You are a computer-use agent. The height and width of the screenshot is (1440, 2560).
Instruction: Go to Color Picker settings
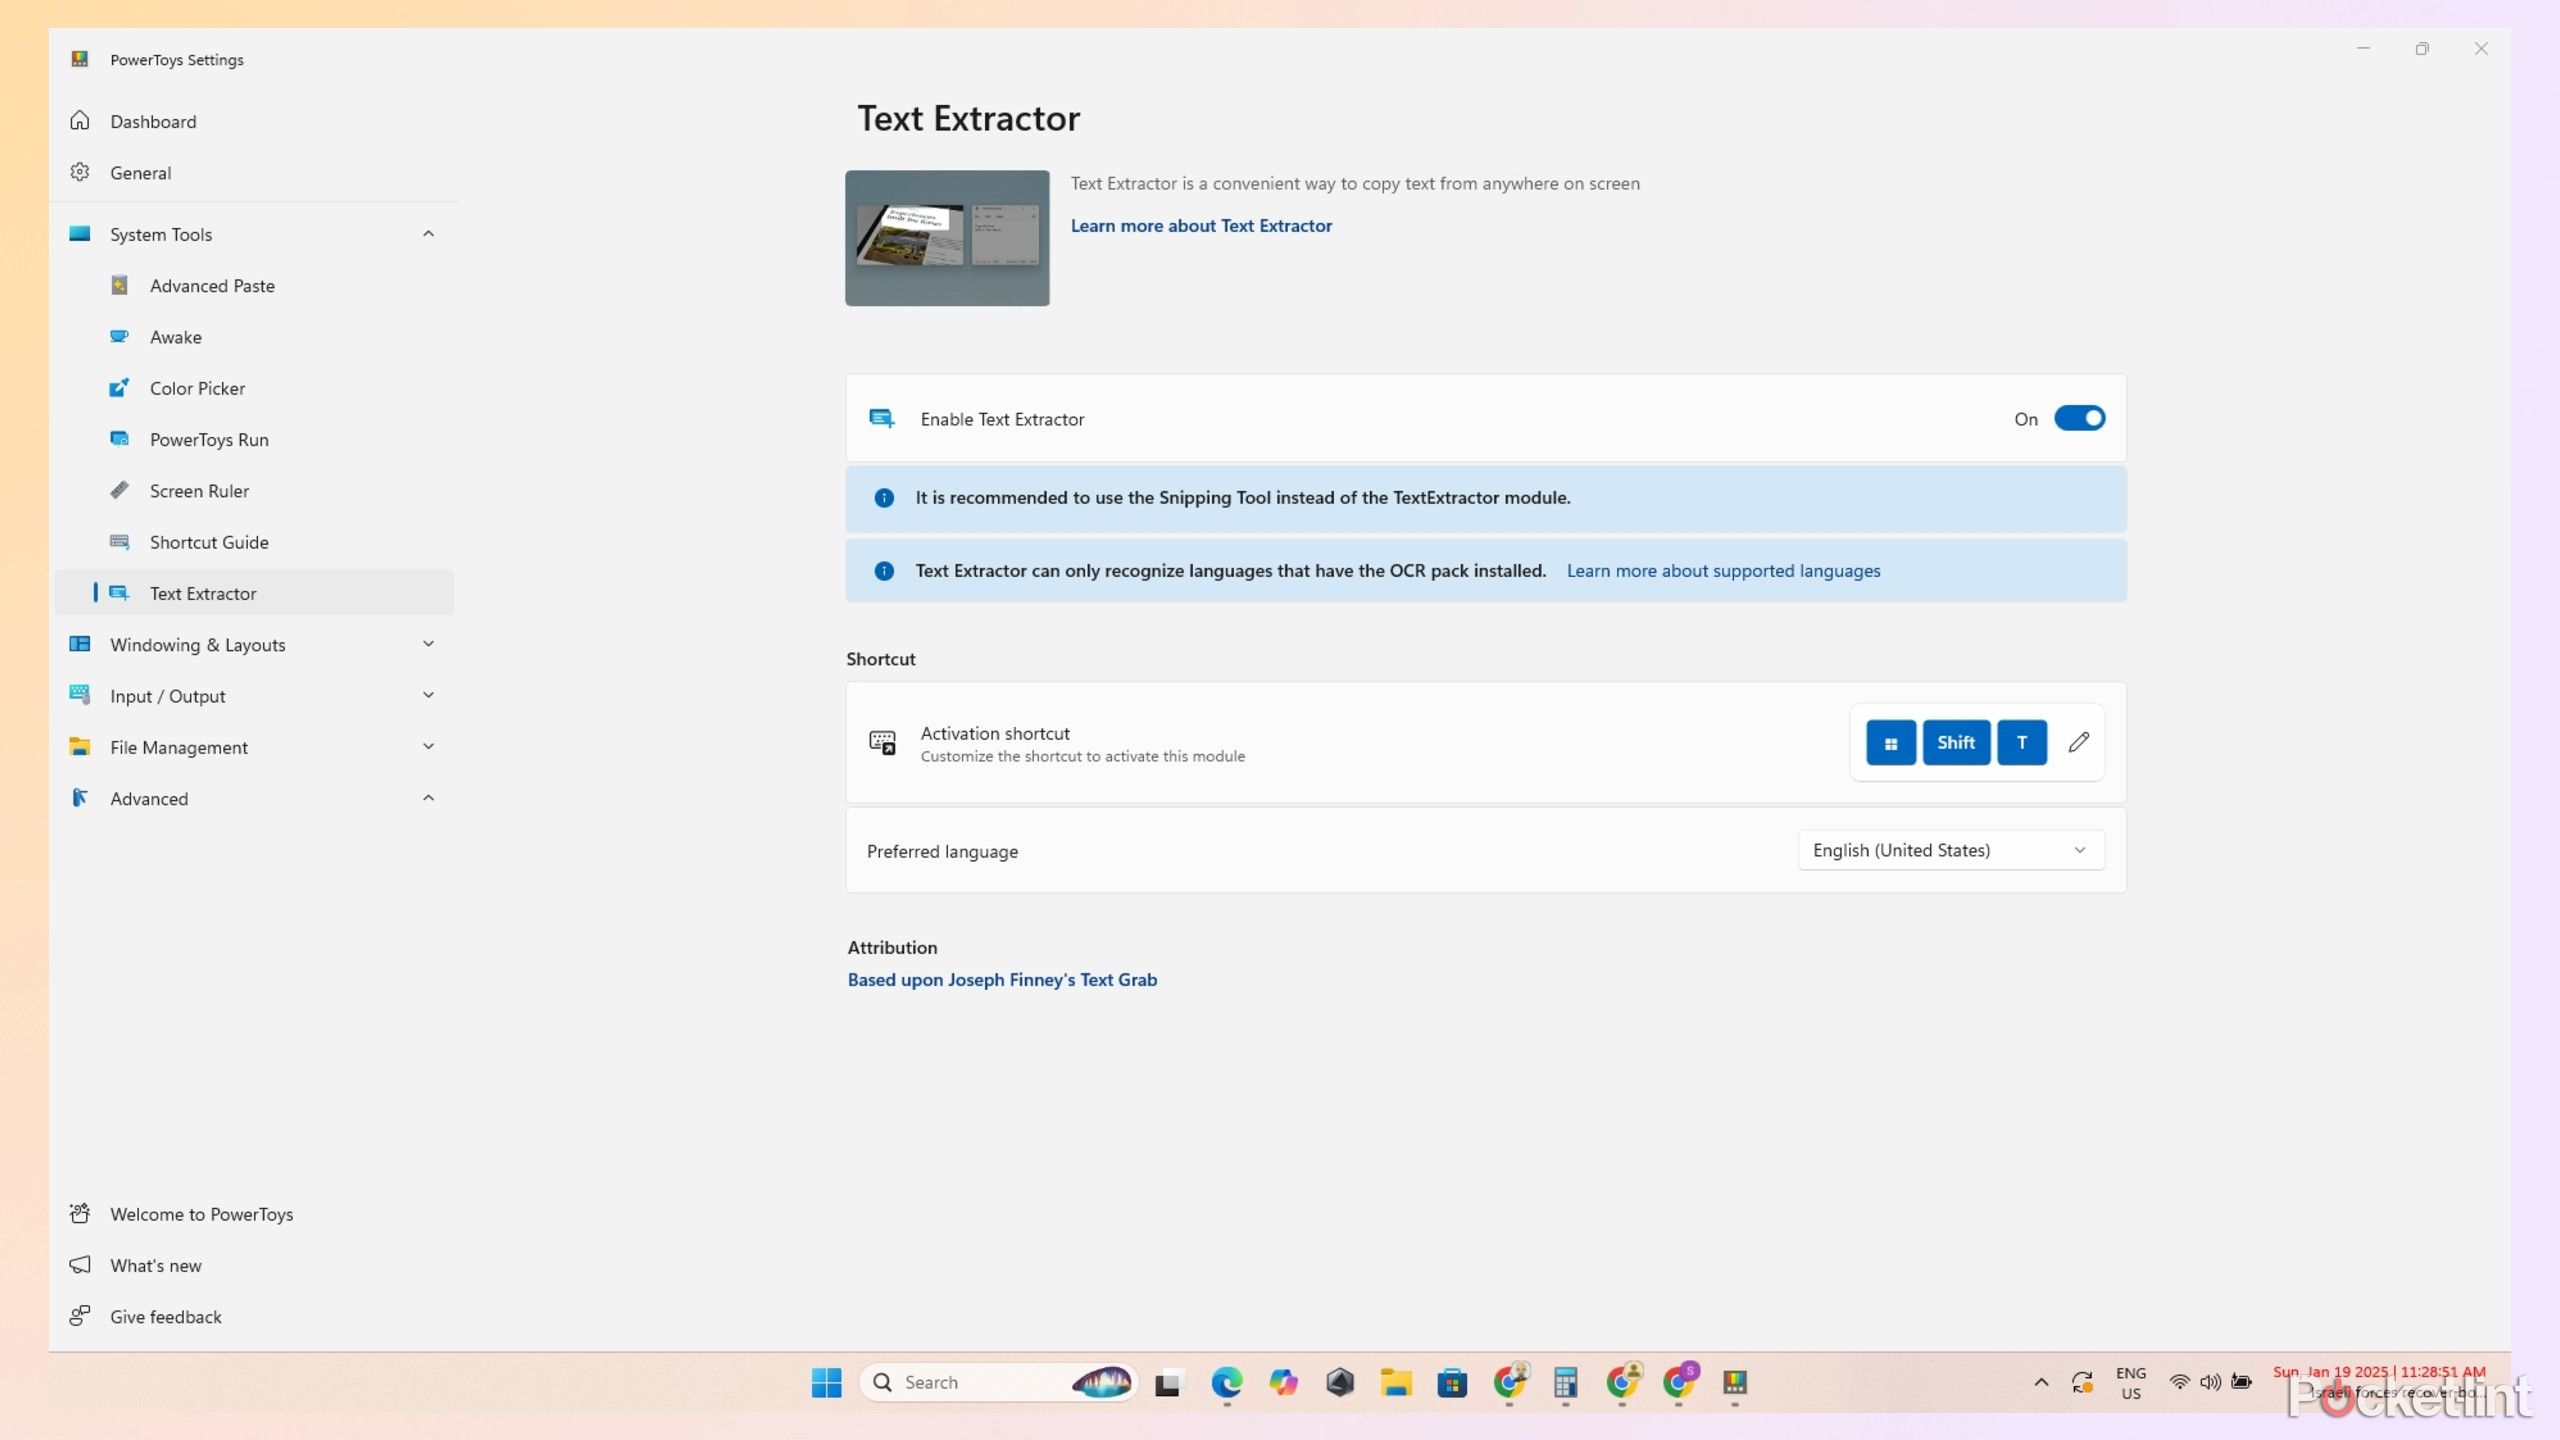pos(254,388)
